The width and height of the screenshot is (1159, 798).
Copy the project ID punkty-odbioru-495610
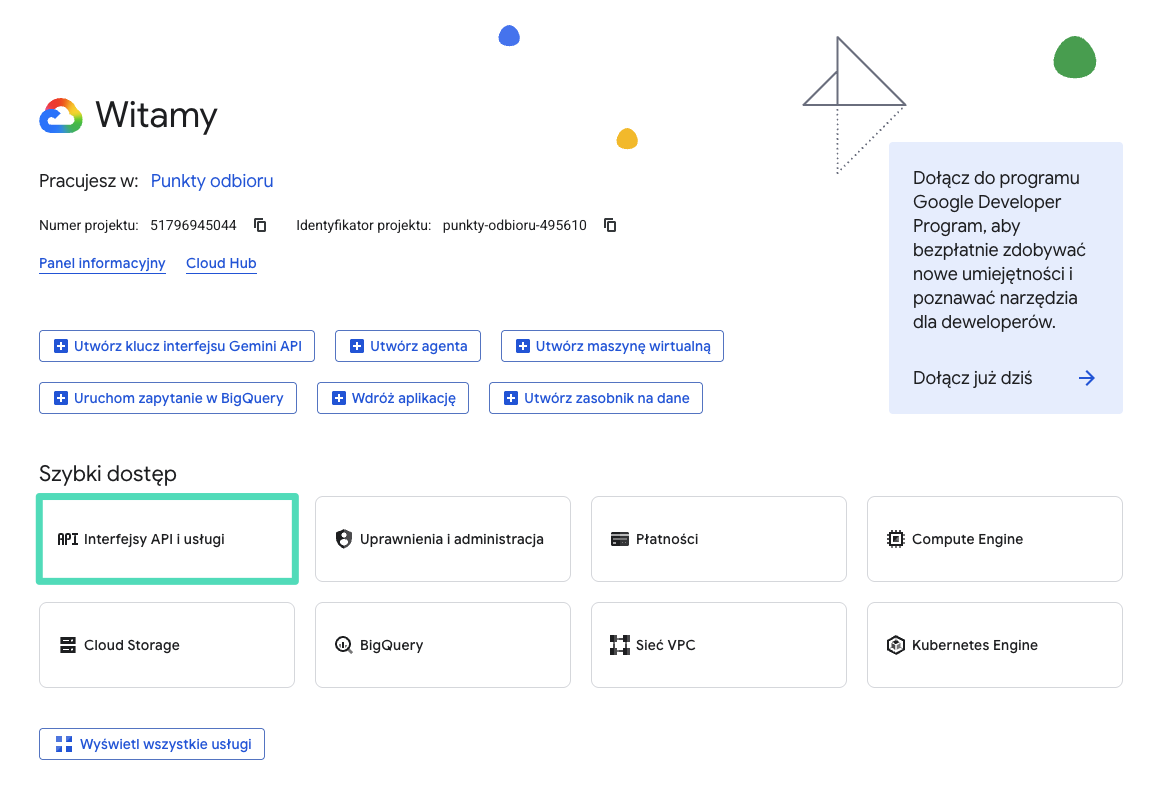pyautogui.click(x=610, y=225)
